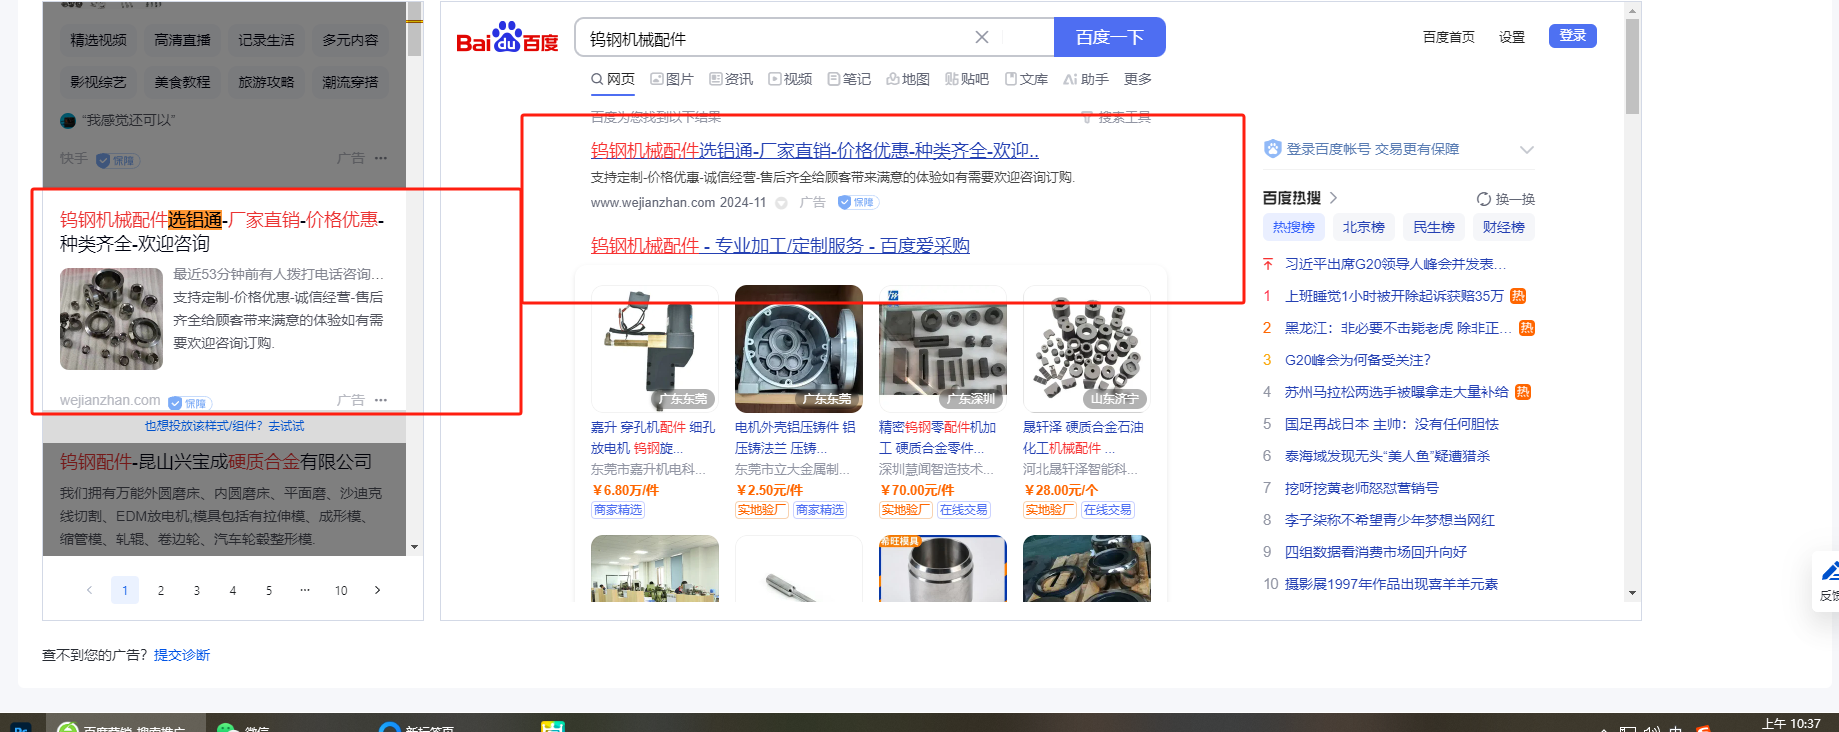Viewport: 1839px width, 732px height.
Task: Click the mobile ad thumbnail of metal parts
Action: click(x=111, y=319)
